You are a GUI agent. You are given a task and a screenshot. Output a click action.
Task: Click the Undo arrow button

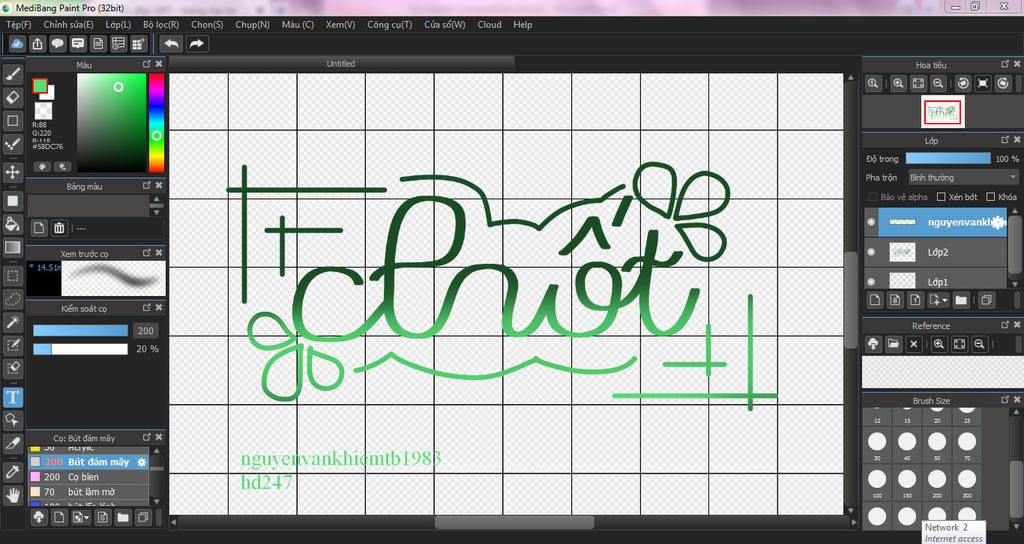[x=172, y=44]
